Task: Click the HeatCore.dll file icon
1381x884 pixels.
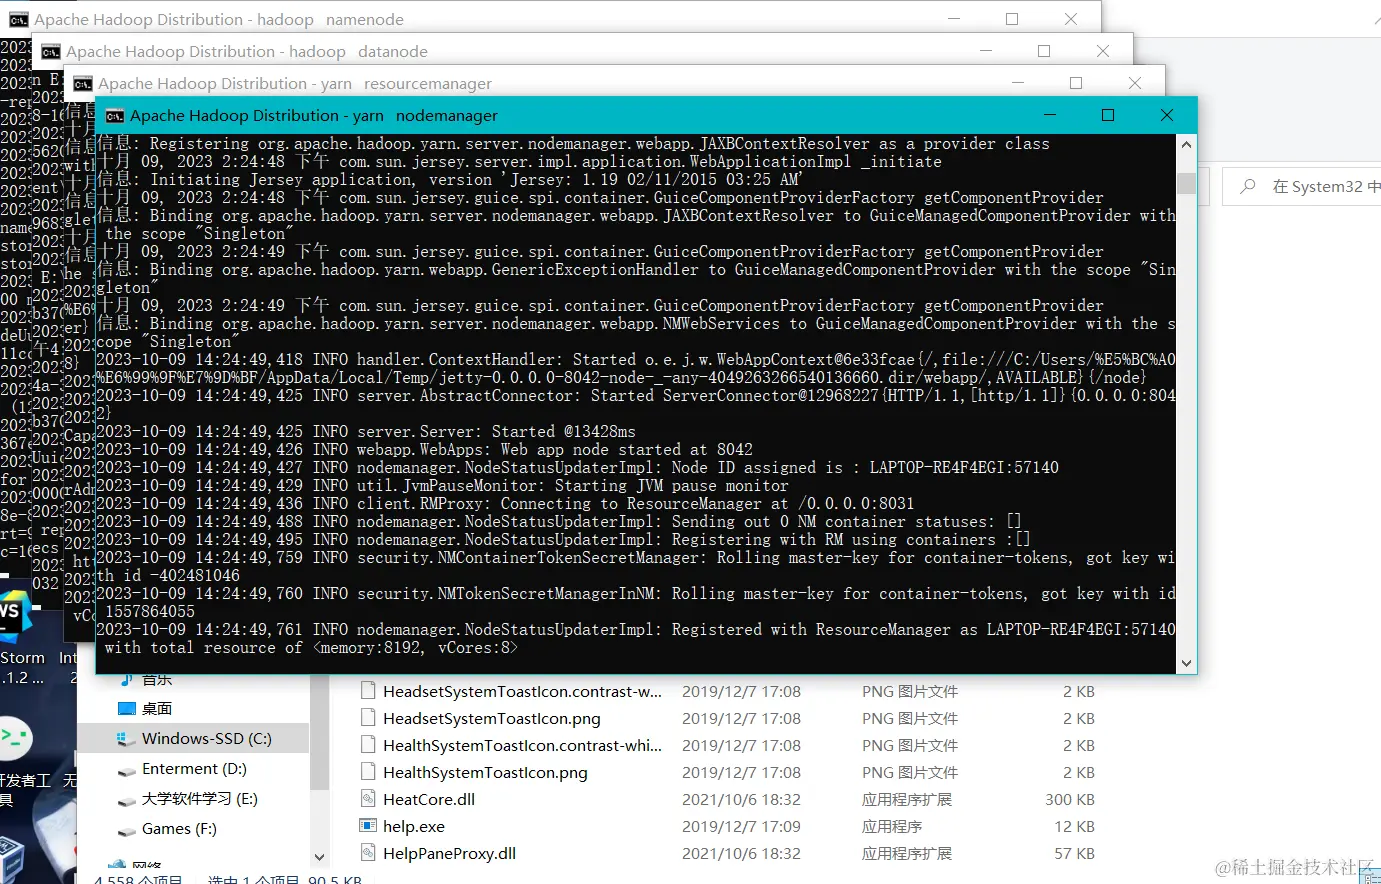Action: [368, 799]
